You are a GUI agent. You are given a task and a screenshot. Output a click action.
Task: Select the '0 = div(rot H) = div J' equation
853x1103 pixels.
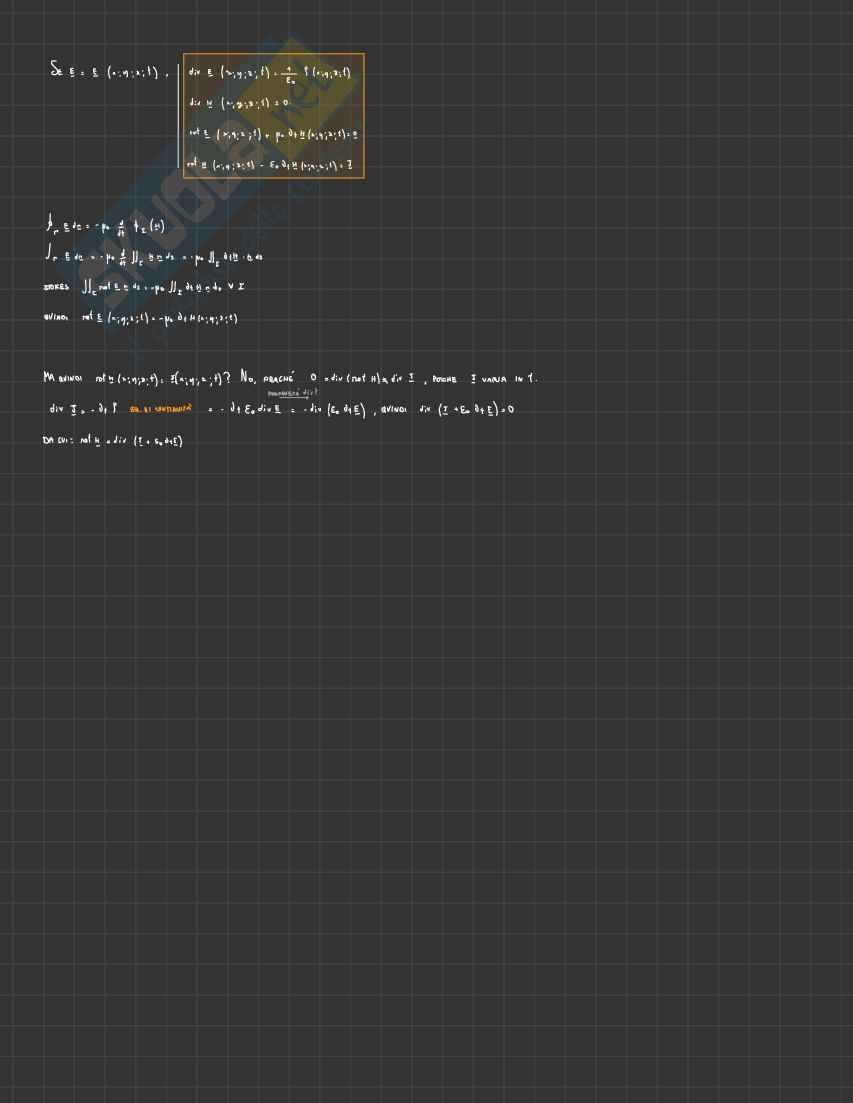[x=362, y=379]
